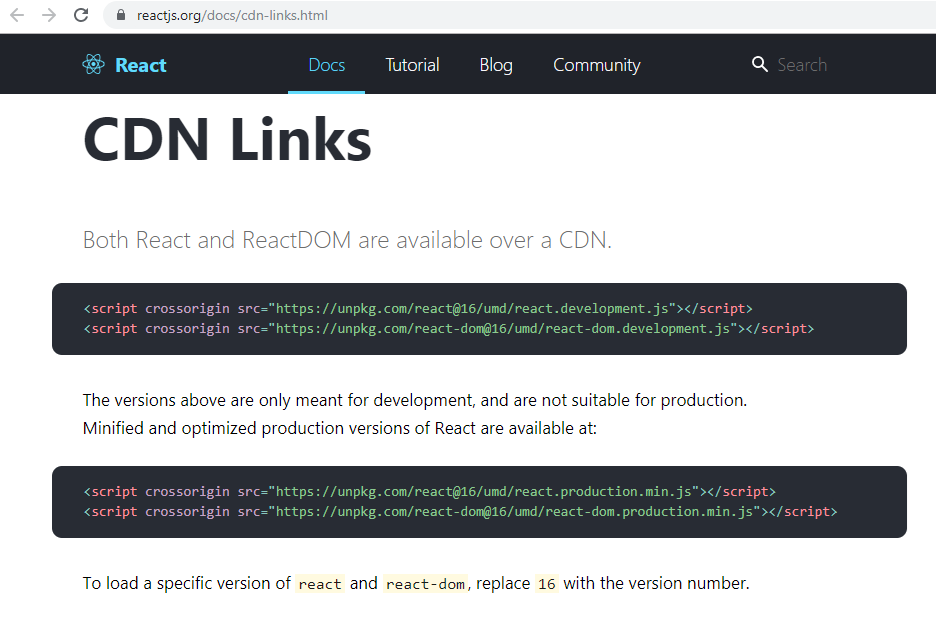The width and height of the screenshot is (936, 625).
Task: Reload the page with the refresh icon
Action: [x=81, y=15]
